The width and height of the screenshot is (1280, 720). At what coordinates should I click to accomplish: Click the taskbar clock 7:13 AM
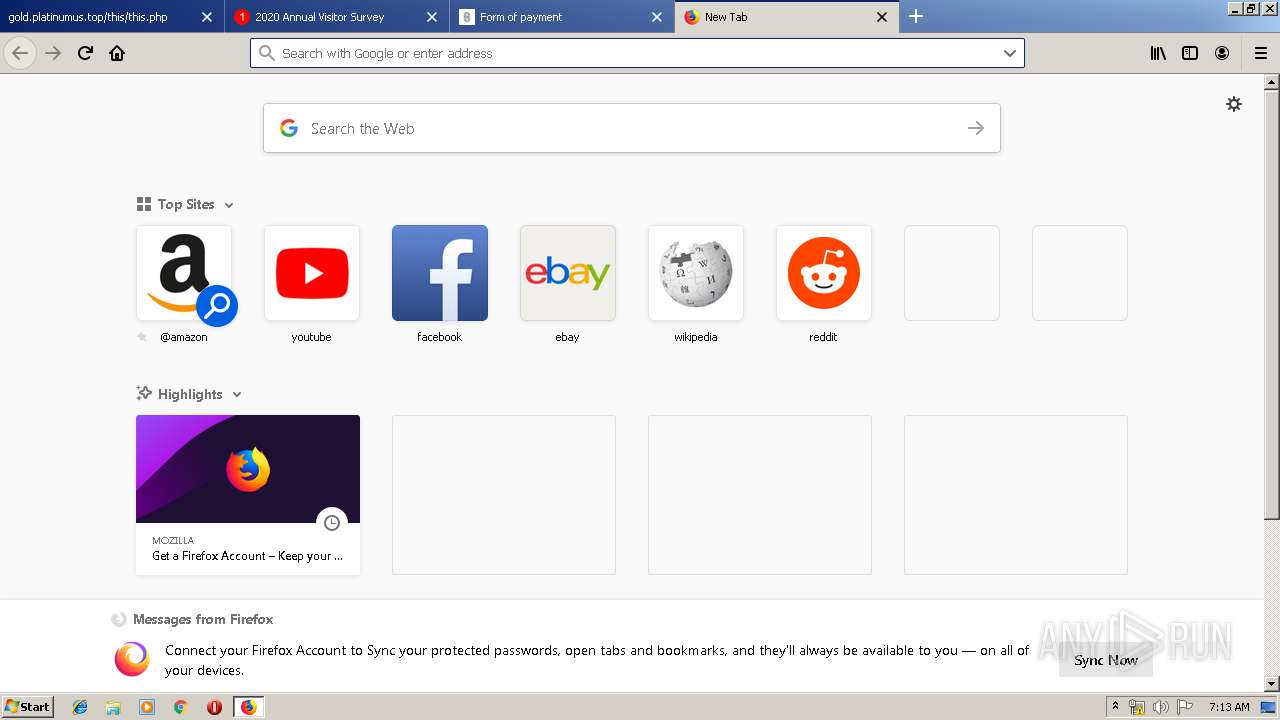pyautogui.click(x=1229, y=707)
